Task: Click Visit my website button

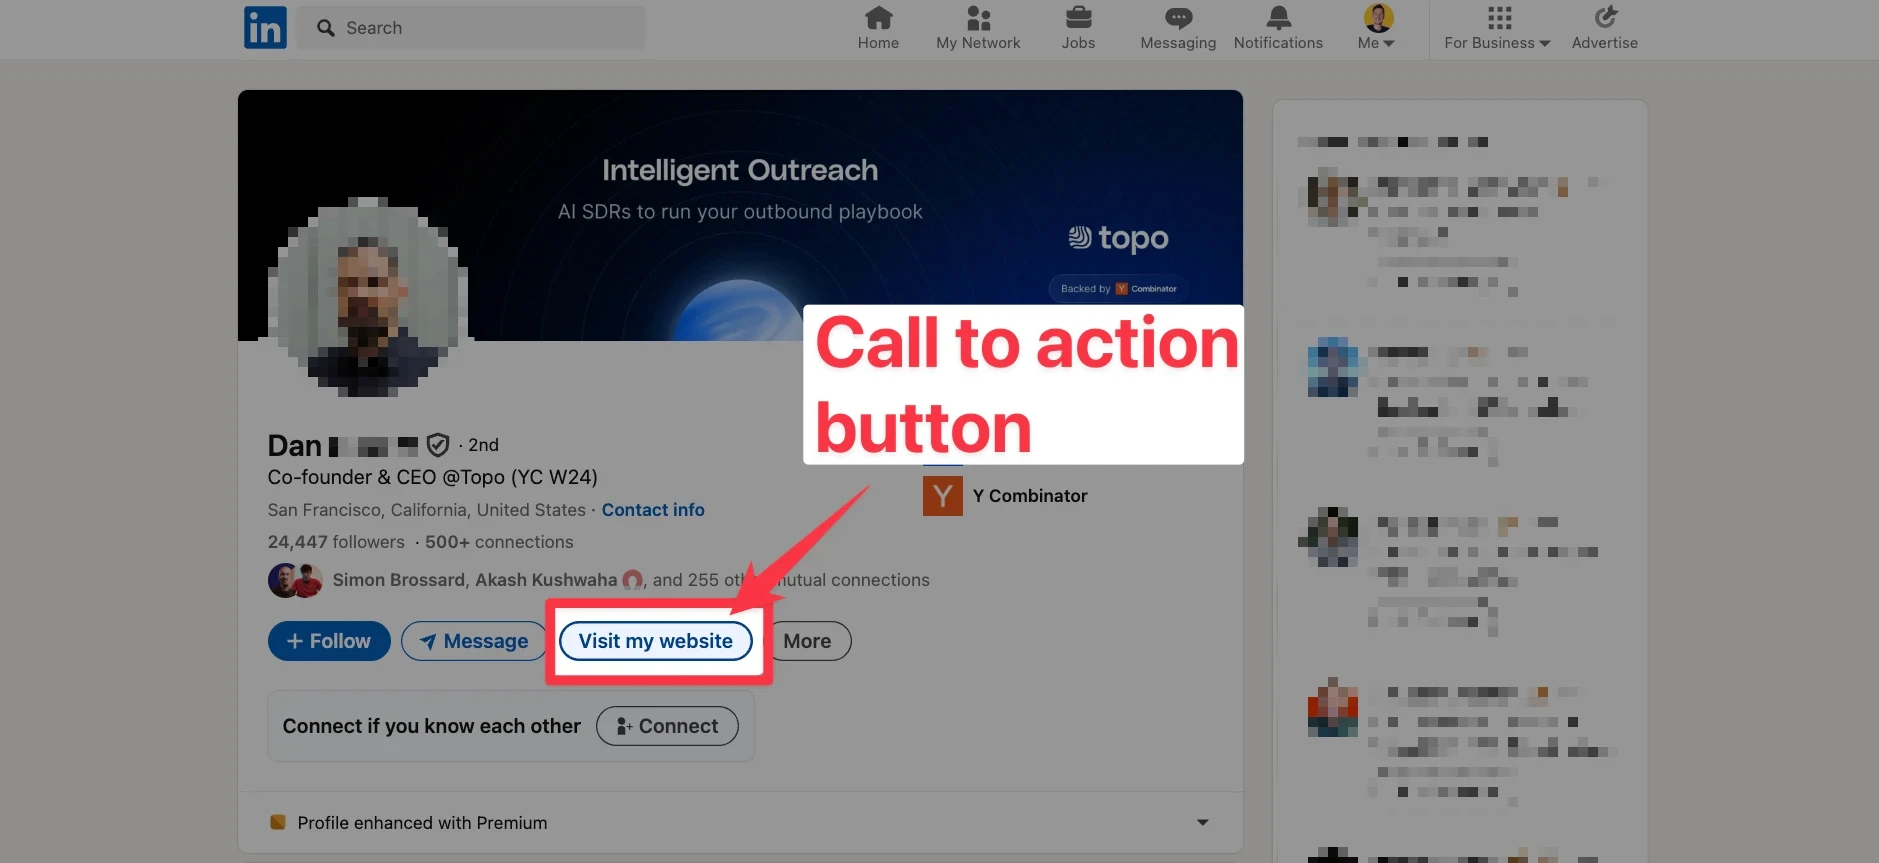Action: tap(656, 641)
